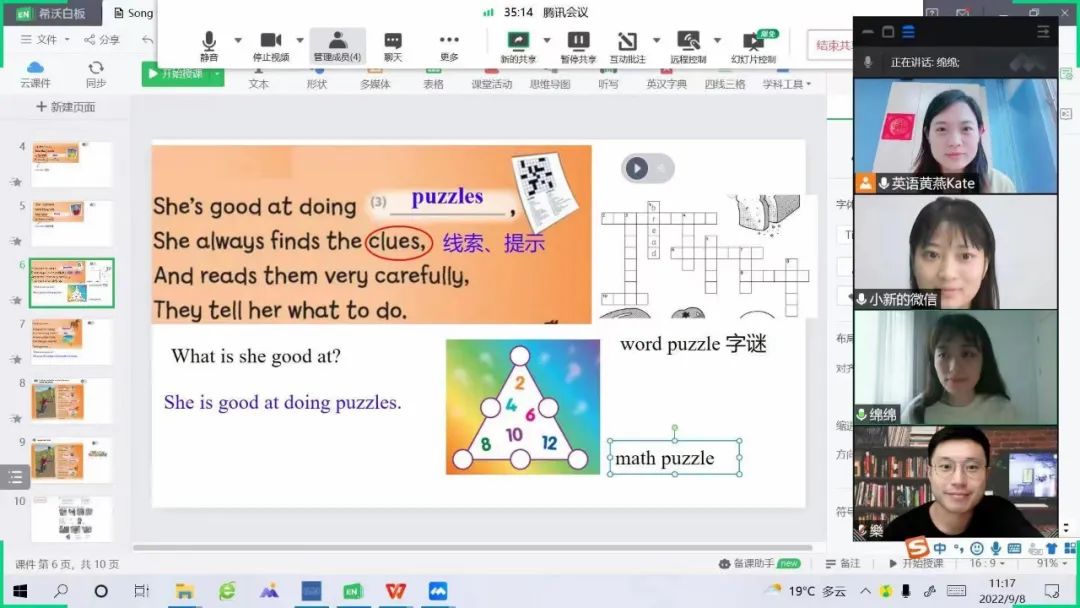Select slide 8 thumbnail
1080x608 pixels.
tap(71, 401)
